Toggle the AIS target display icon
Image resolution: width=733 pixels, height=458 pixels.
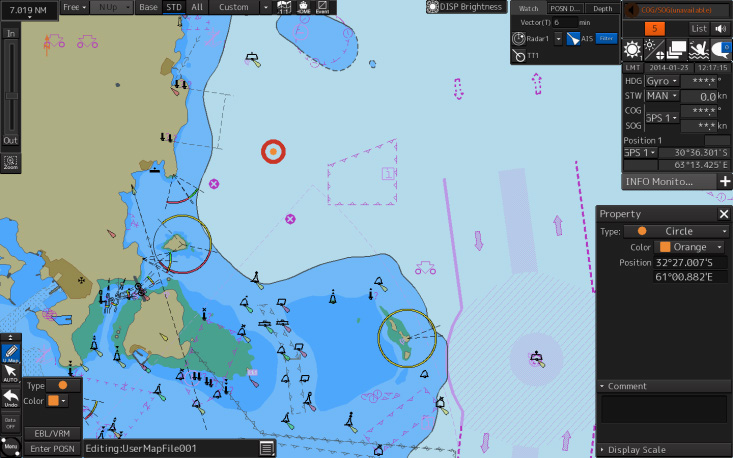click(573, 39)
